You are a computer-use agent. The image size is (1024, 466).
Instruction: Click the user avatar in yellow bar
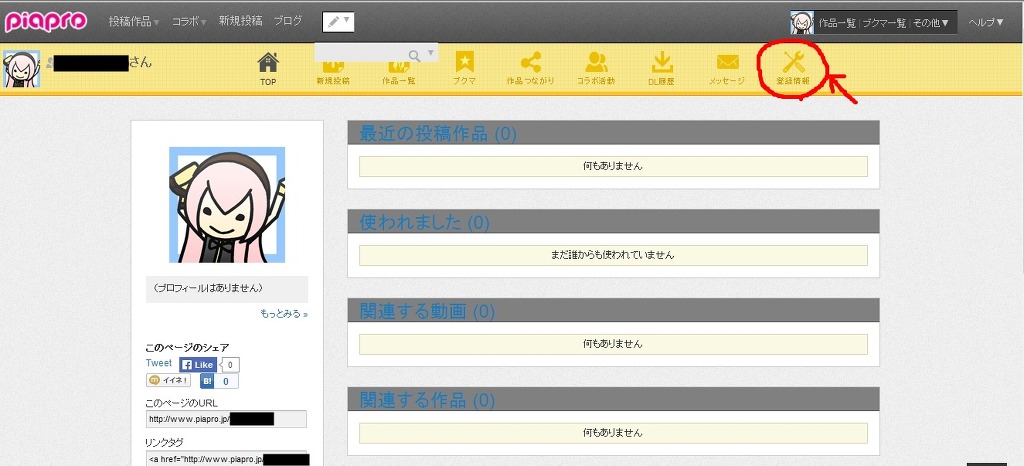pyautogui.click(x=22, y=69)
